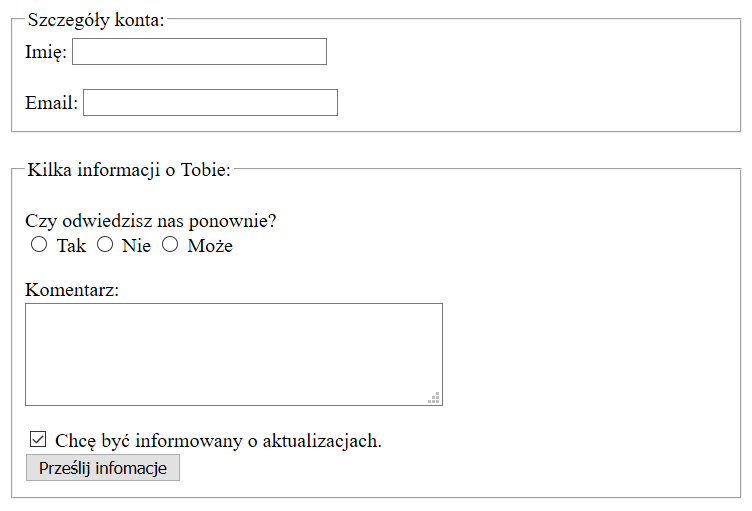Click the 'Czy odwiedzisz nas ponownie?' question
752x511 pixels.
[x=151, y=221]
